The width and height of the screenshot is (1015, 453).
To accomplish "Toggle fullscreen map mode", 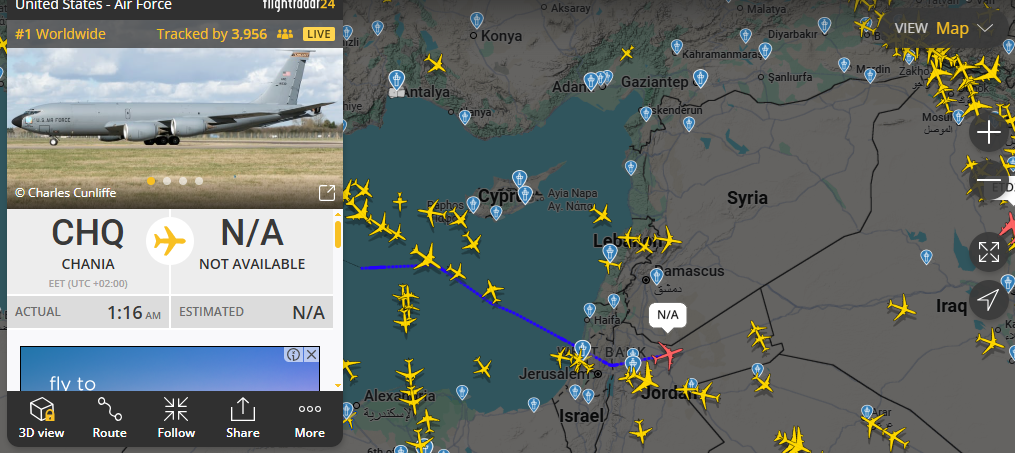I will [988, 252].
